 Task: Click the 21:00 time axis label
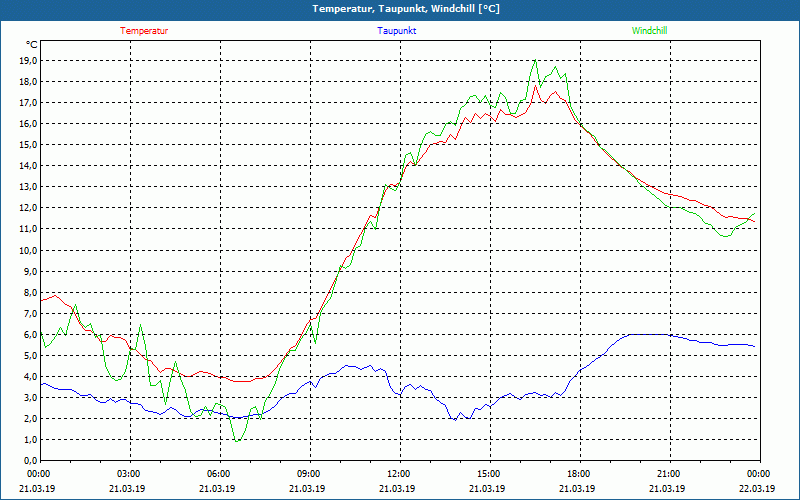coord(670,474)
